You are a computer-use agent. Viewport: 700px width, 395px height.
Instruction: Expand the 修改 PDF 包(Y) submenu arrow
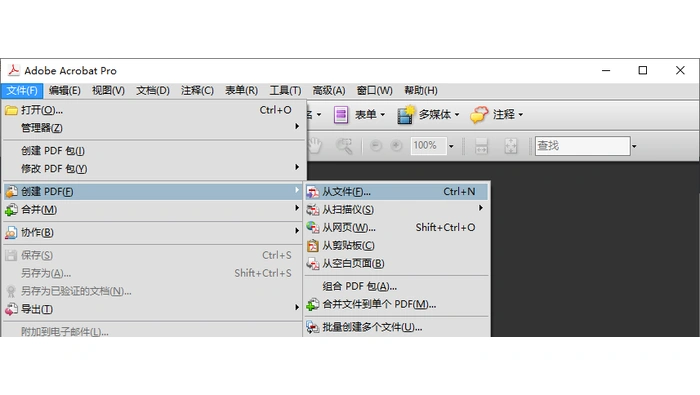(x=297, y=167)
